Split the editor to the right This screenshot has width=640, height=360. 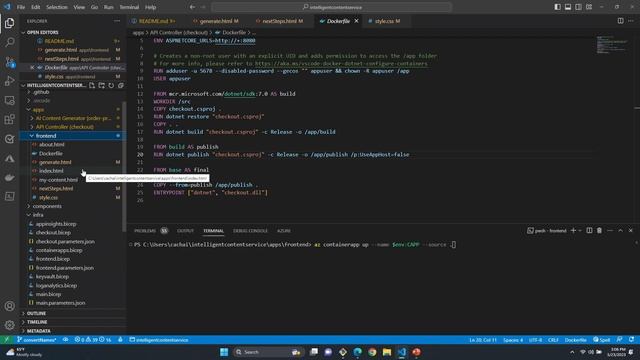pyautogui.click(x=620, y=21)
